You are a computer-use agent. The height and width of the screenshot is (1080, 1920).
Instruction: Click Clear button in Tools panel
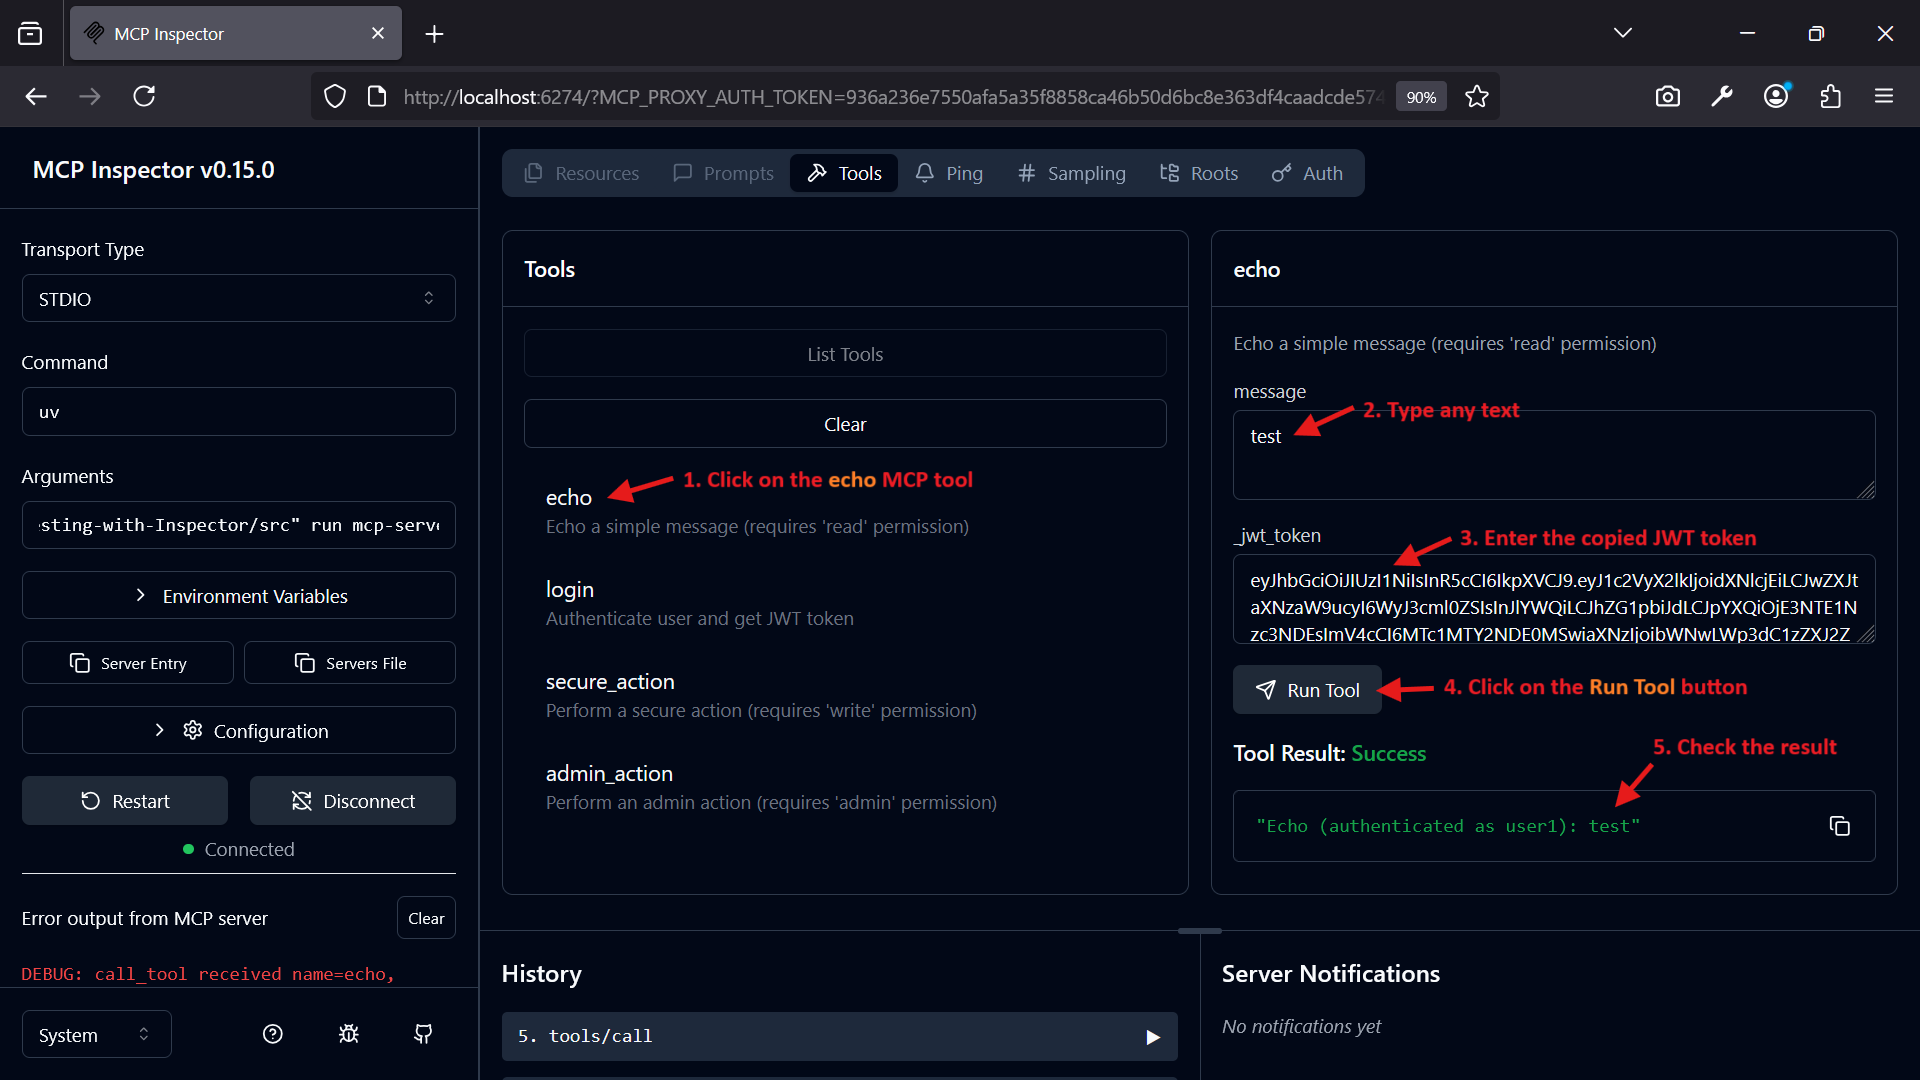tap(845, 424)
